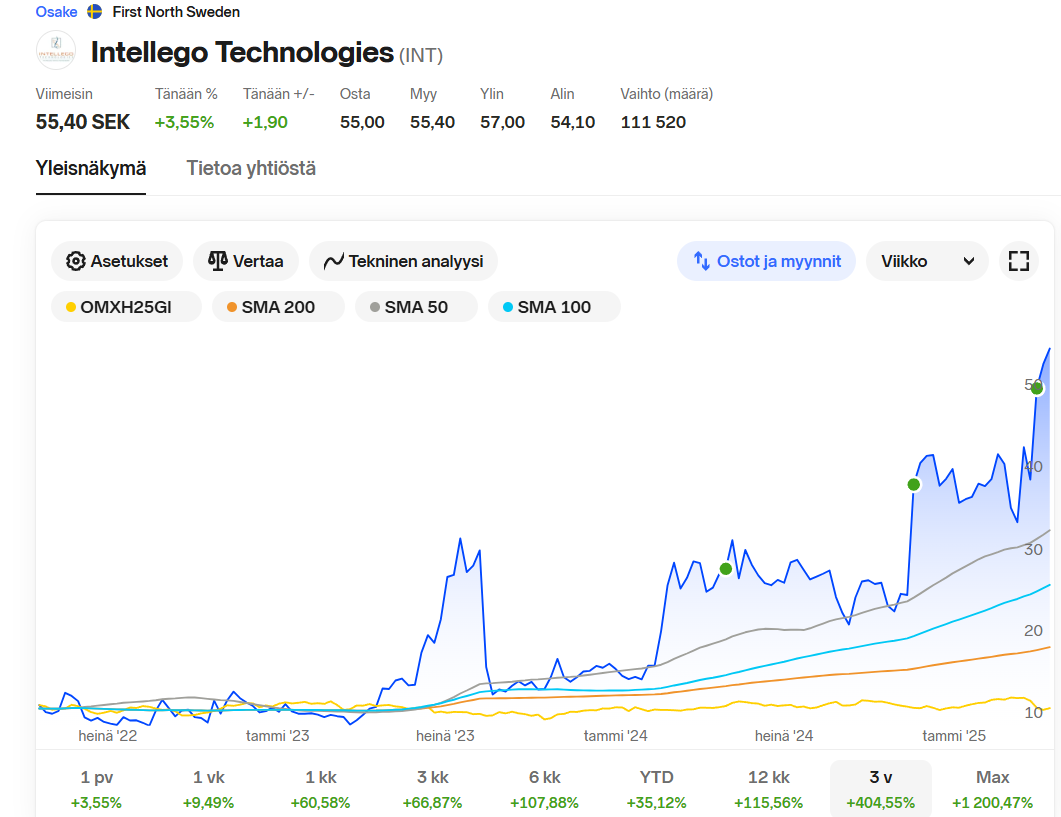Click the arrows icon in Ostot ja myynnit
The image size is (1061, 817).
[702, 261]
